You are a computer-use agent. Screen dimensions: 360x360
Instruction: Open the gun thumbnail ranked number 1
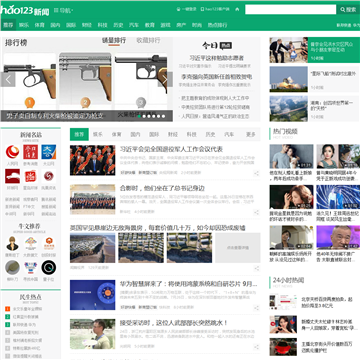click(x=30, y=79)
